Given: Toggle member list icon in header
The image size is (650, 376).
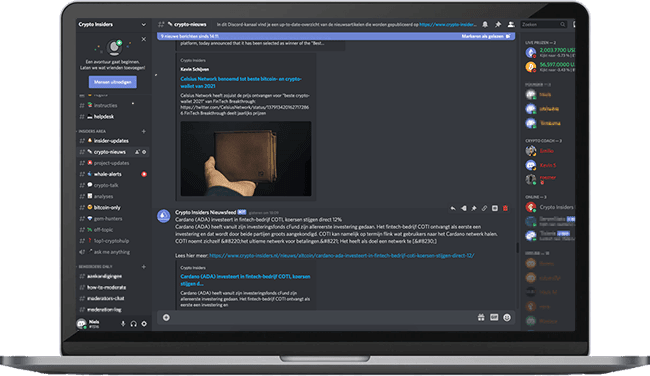Looking at the screenshot, I should 511,24.
